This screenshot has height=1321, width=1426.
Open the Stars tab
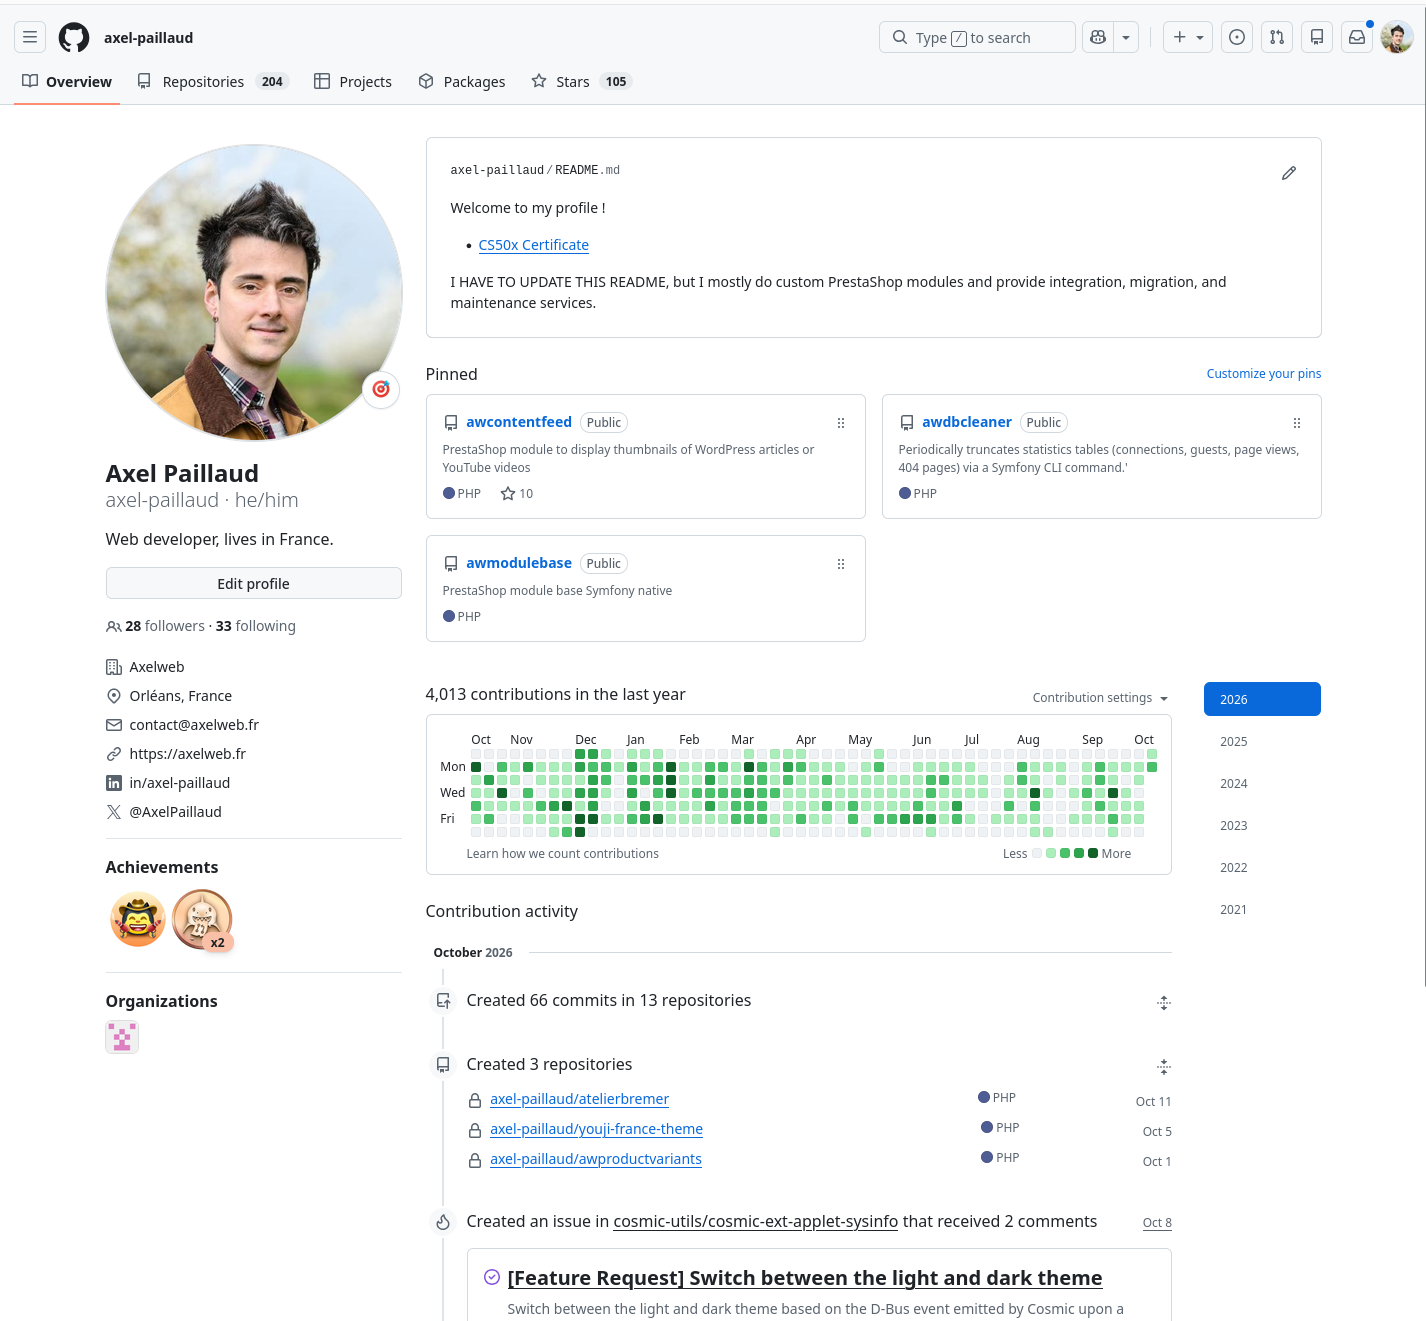pos(582,82)
